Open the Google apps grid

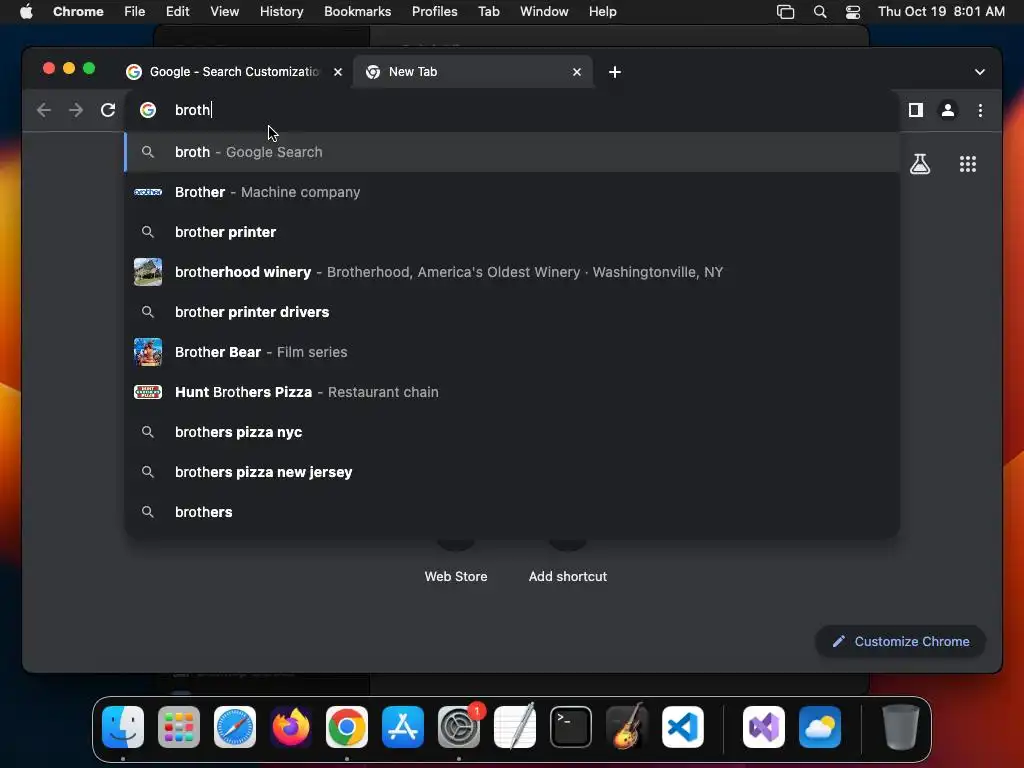(967, 164)
